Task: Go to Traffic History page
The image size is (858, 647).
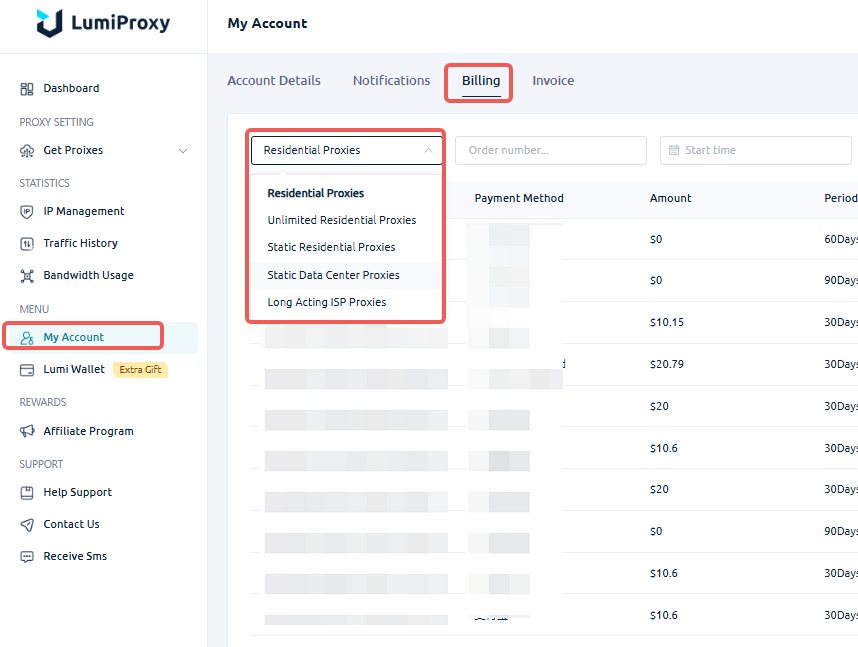Action: pyautogui.click(x=80, y=243)
